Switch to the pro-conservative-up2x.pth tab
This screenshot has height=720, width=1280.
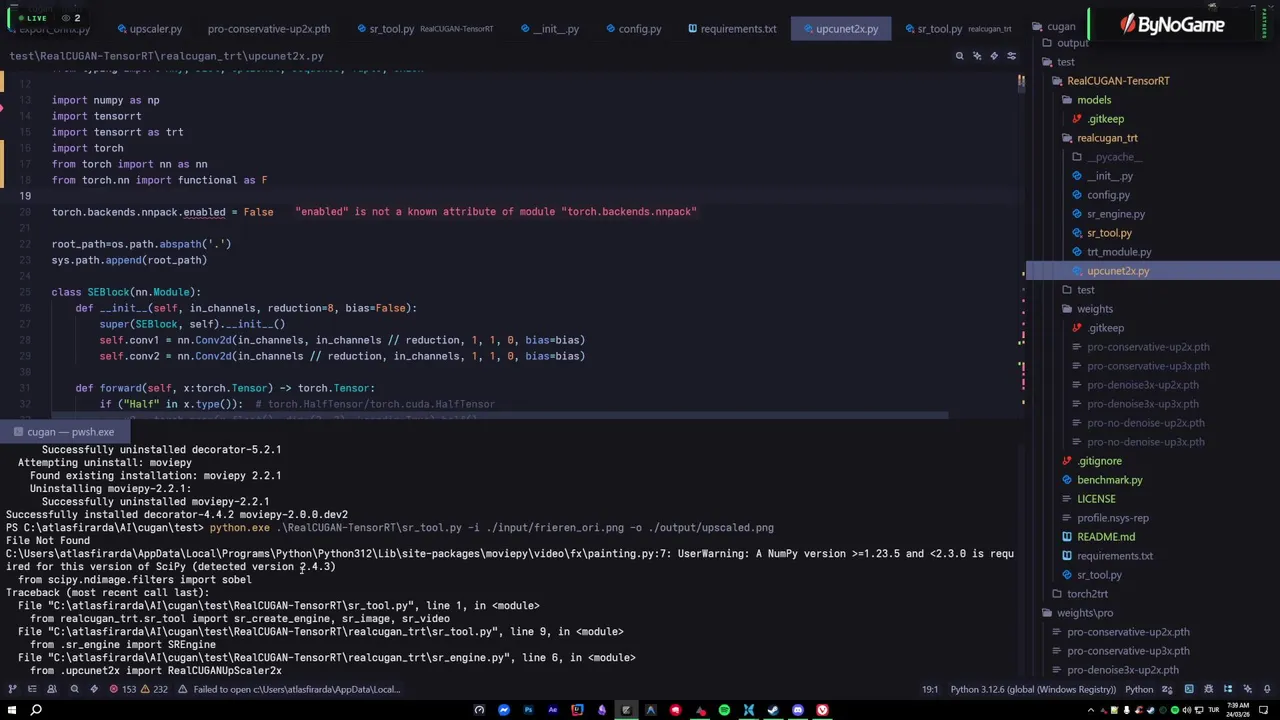coord(268,29)
